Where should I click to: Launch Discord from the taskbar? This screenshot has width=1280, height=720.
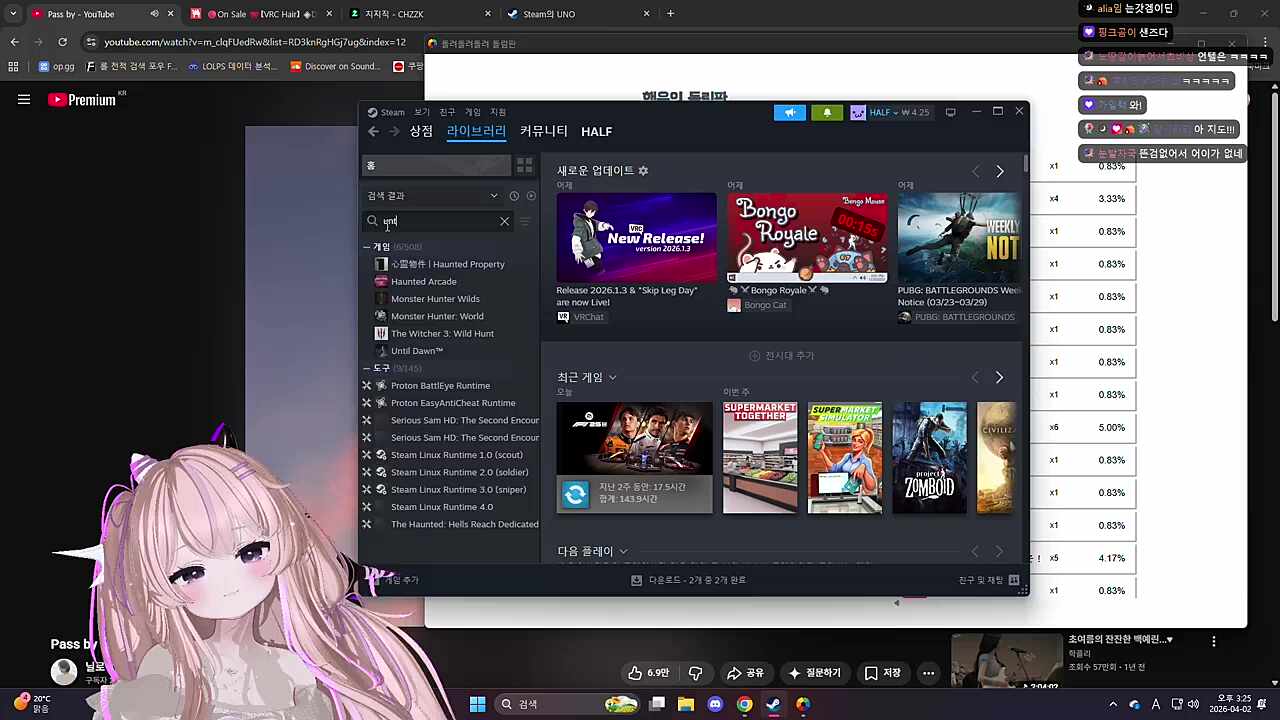(x=714, y=704)
